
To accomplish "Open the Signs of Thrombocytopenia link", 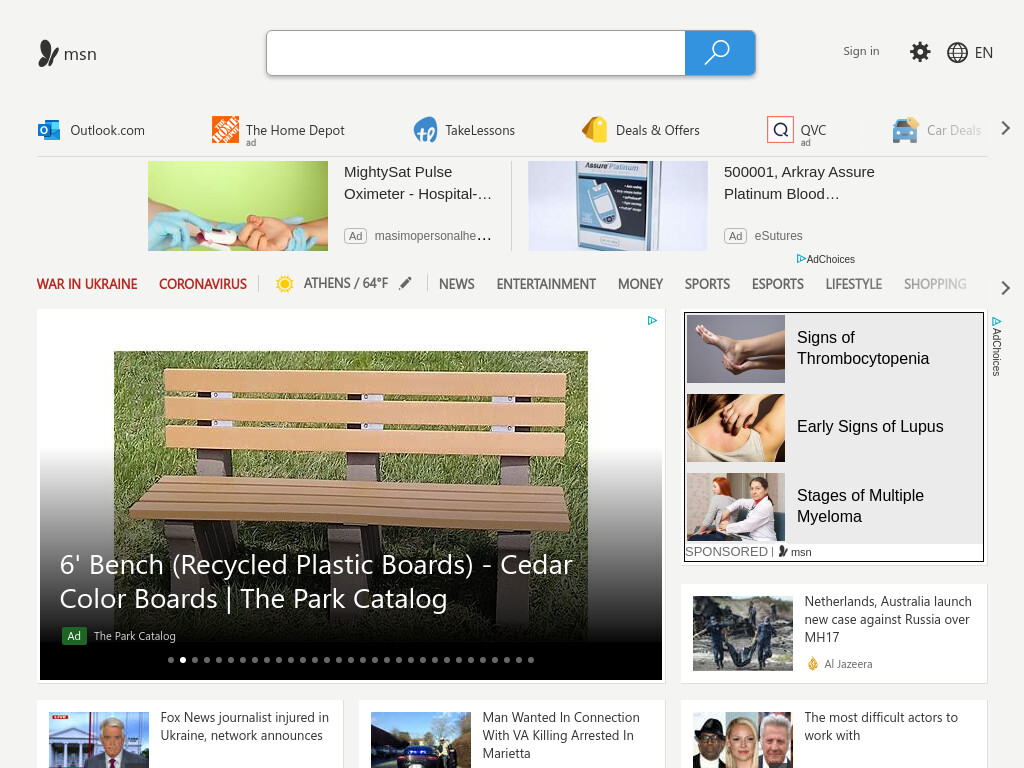I will (x=863, y=348).
